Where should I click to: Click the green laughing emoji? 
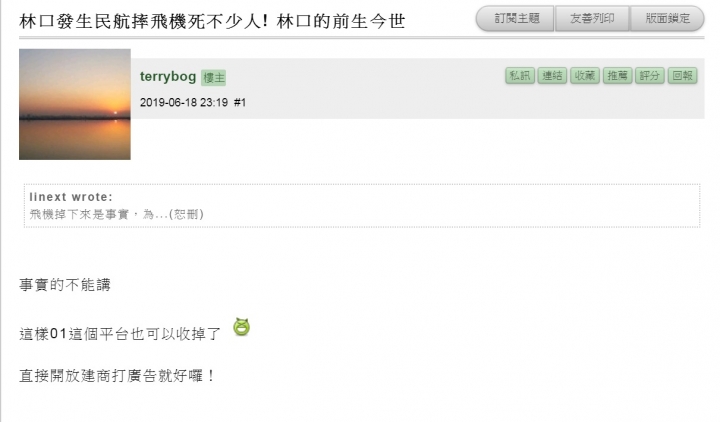tap(242, 327)
